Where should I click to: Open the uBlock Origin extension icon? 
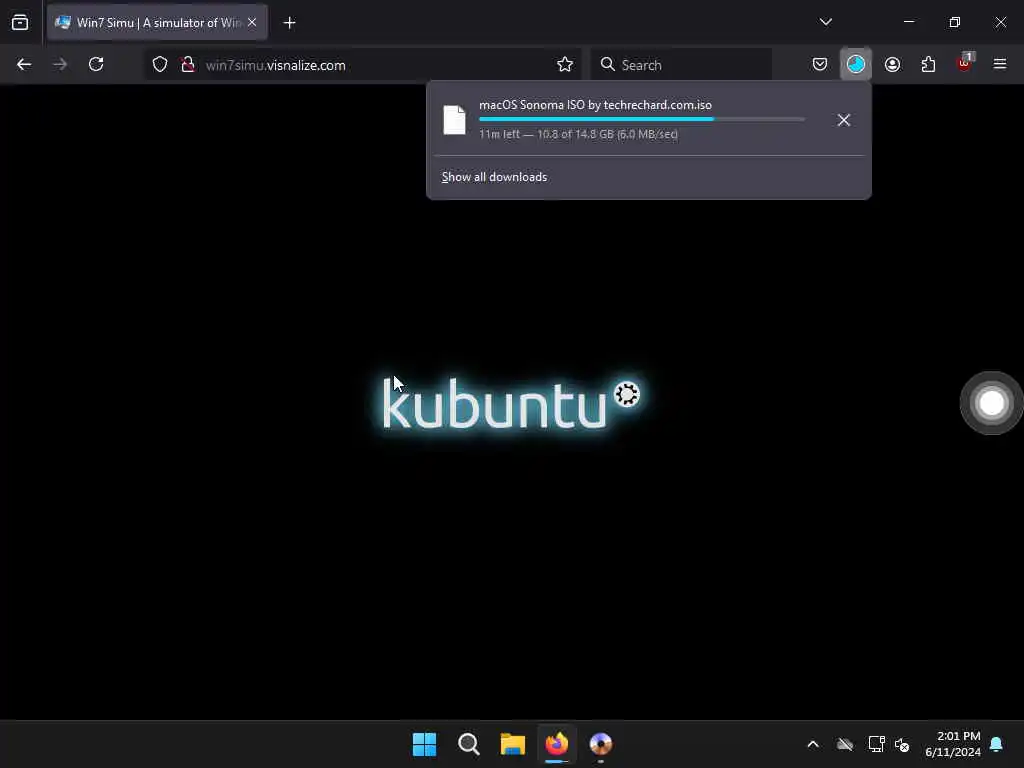point(965,63)
